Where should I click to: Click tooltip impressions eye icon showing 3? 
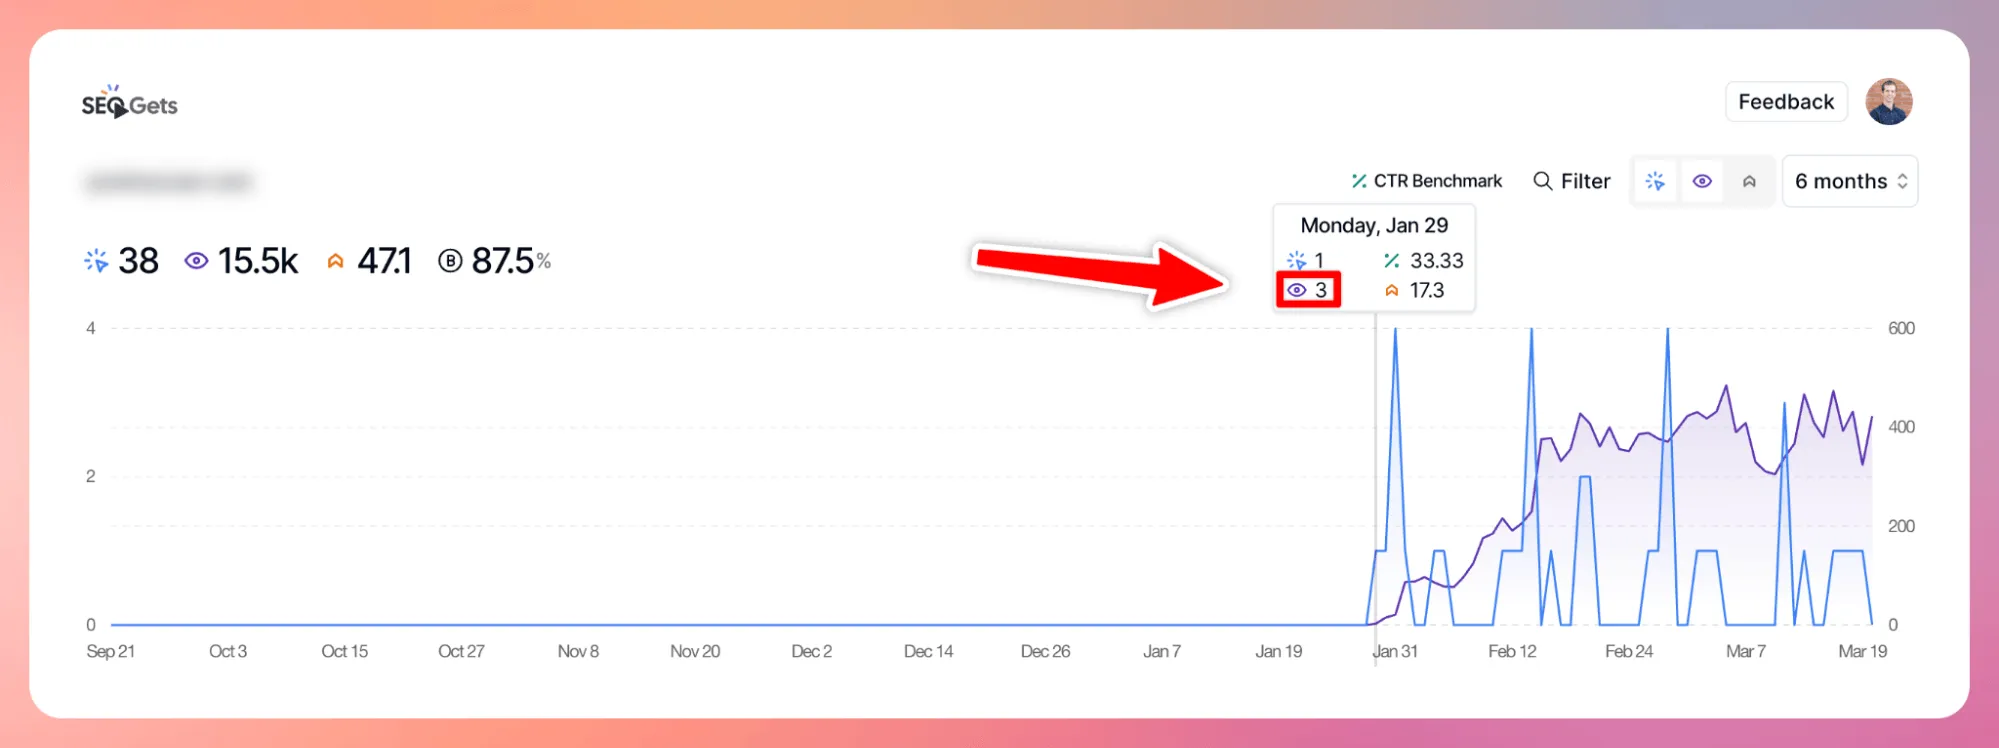(x=1297, y=290)
